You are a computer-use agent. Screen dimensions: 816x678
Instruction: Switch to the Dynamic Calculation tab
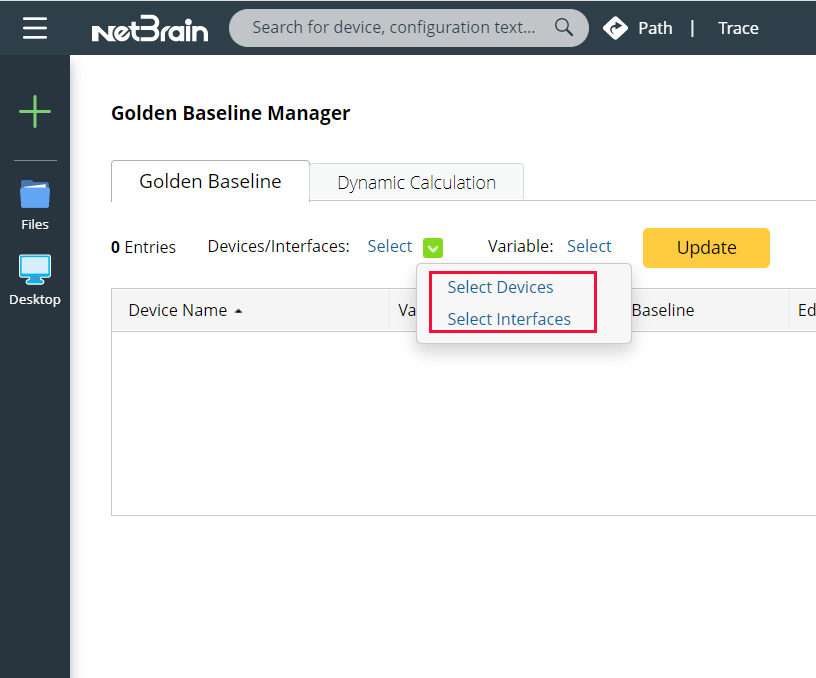[416, 182]
